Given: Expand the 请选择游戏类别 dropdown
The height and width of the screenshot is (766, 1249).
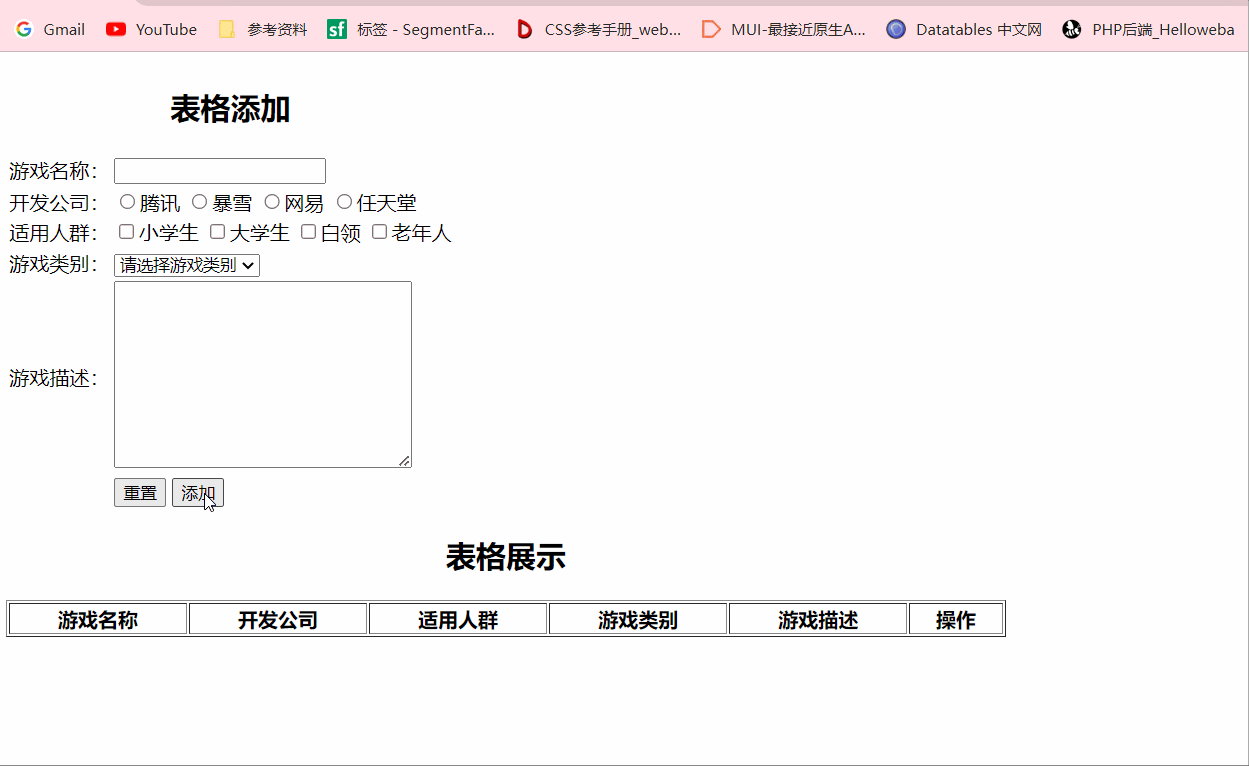Looking at the screenshot, I should 187,265.
